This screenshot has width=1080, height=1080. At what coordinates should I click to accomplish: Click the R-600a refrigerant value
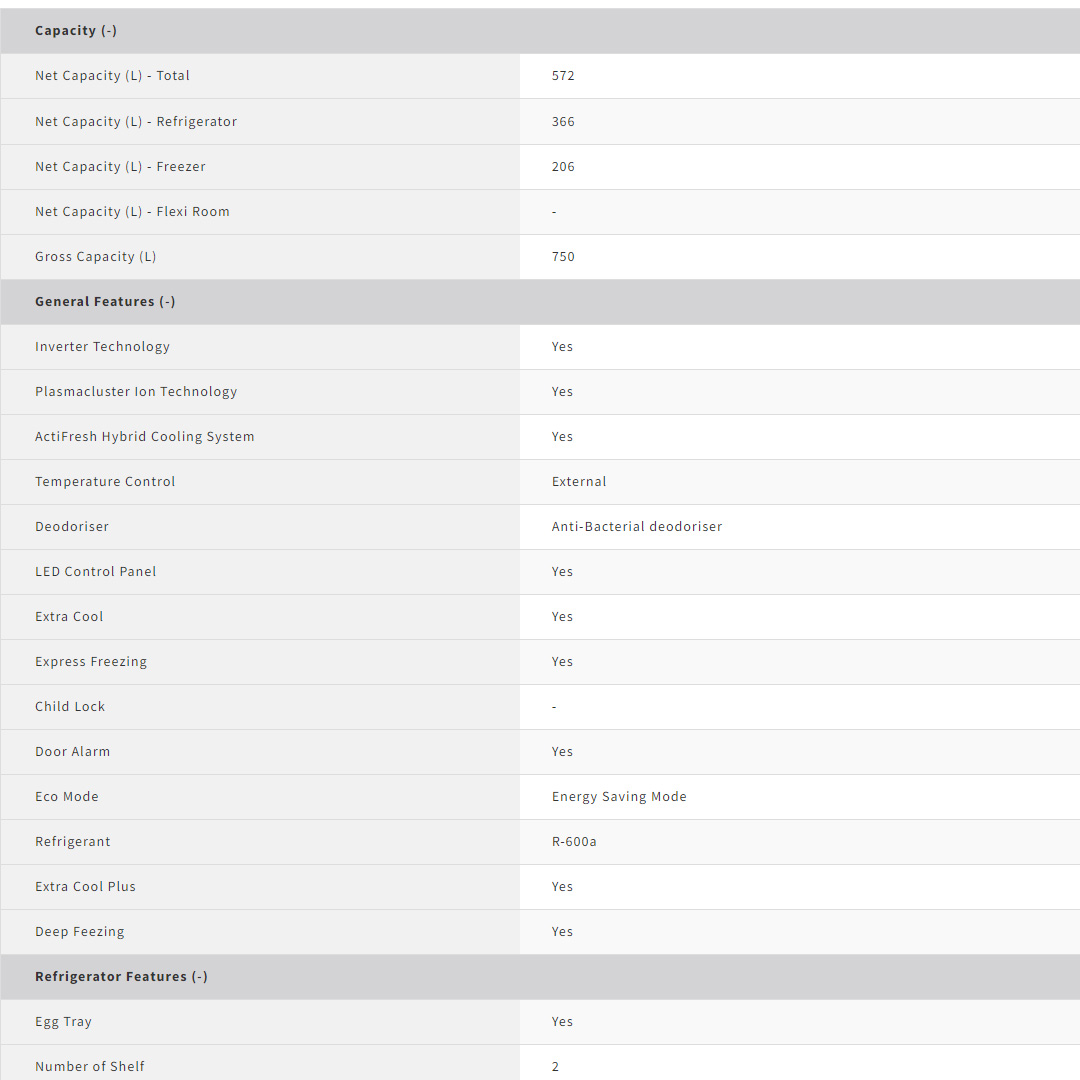(574, 842)
